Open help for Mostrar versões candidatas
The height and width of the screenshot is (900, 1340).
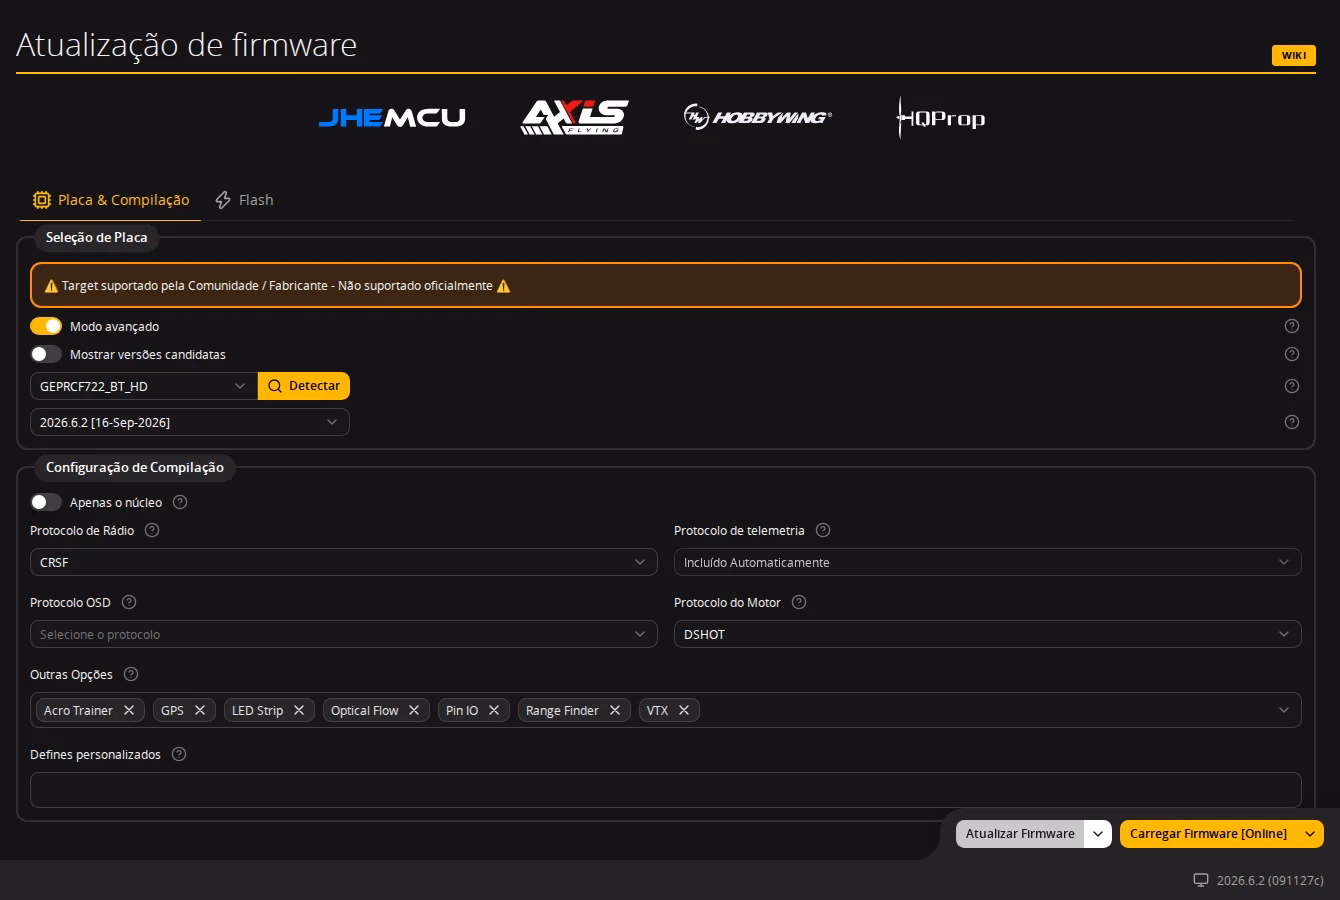pos(1292,354)
